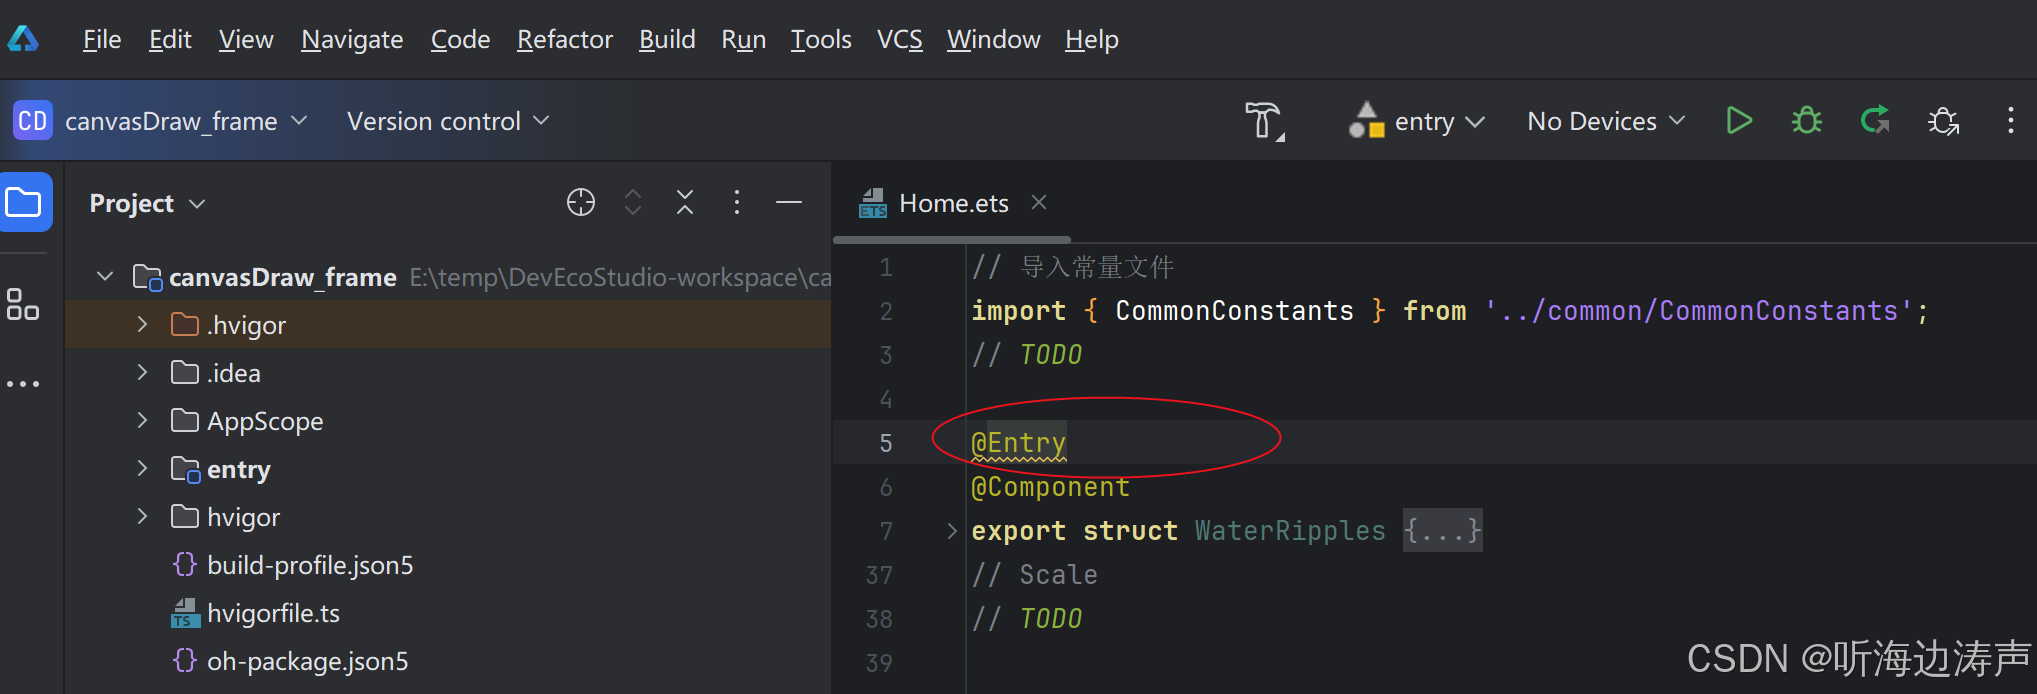
Task: Open the Navigate menu
Action: pyautogui.click(x=352, y=40)
